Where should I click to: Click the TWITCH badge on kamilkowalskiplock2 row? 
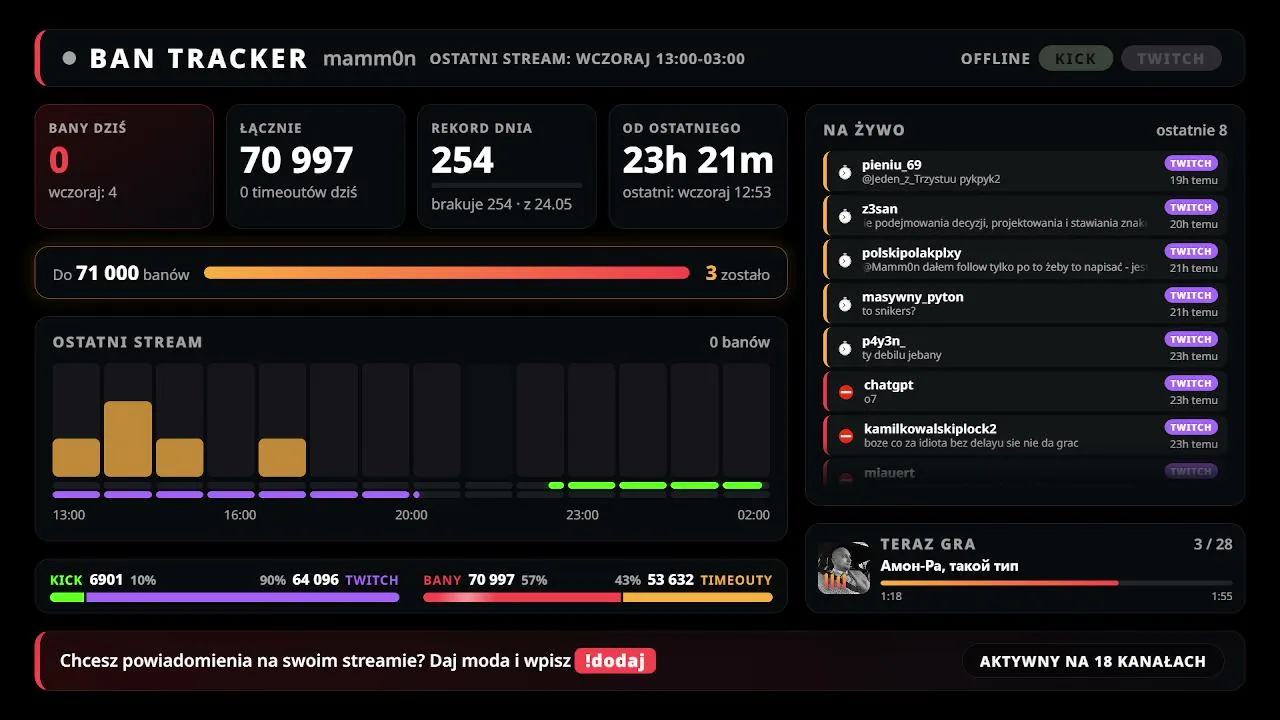tap(1191, 427)
